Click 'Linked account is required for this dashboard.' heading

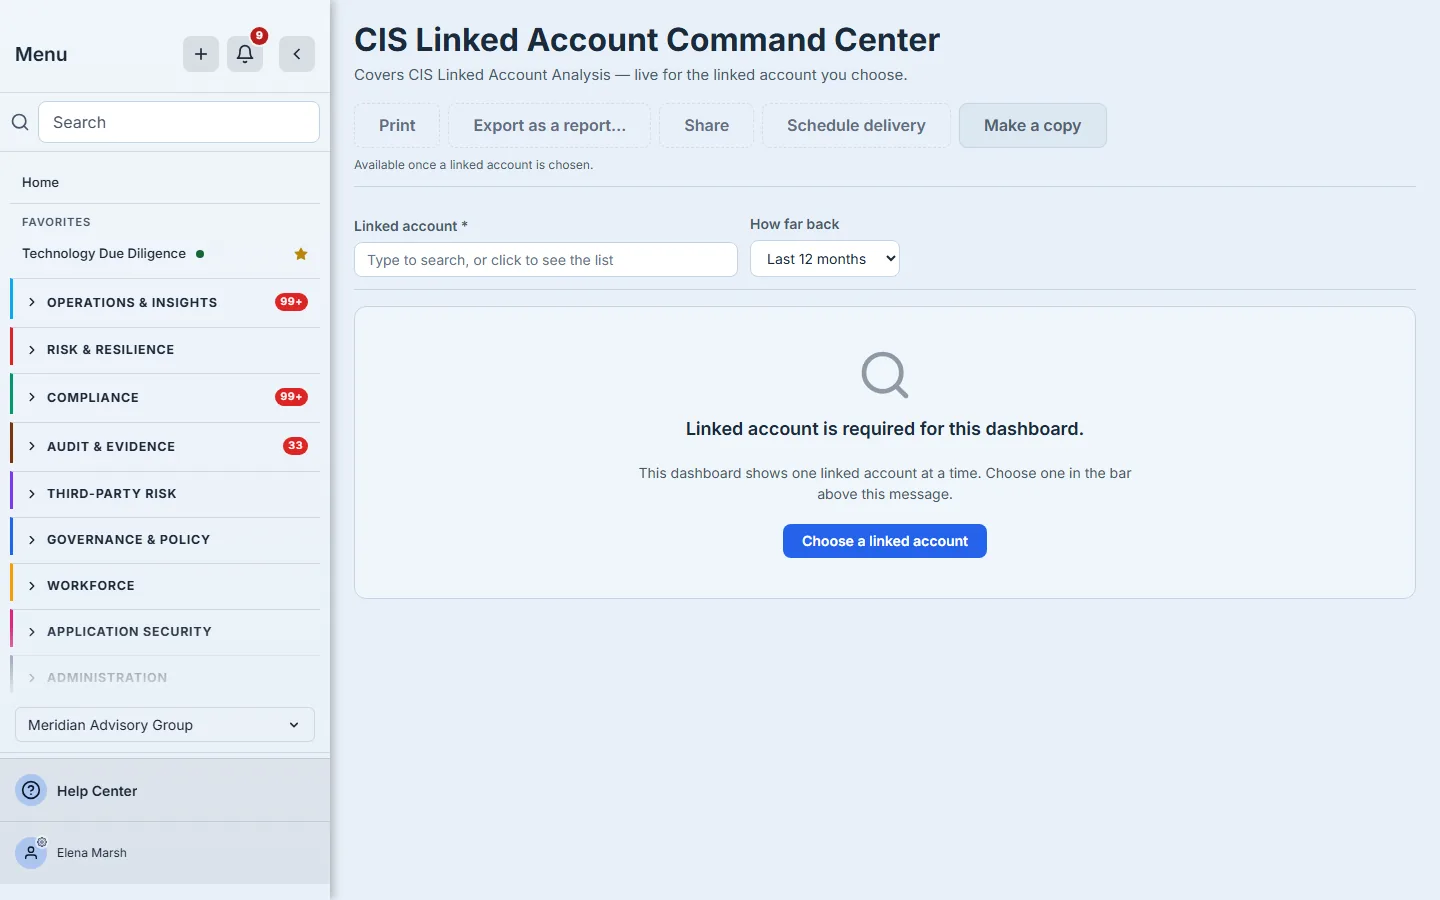(885, 429)
